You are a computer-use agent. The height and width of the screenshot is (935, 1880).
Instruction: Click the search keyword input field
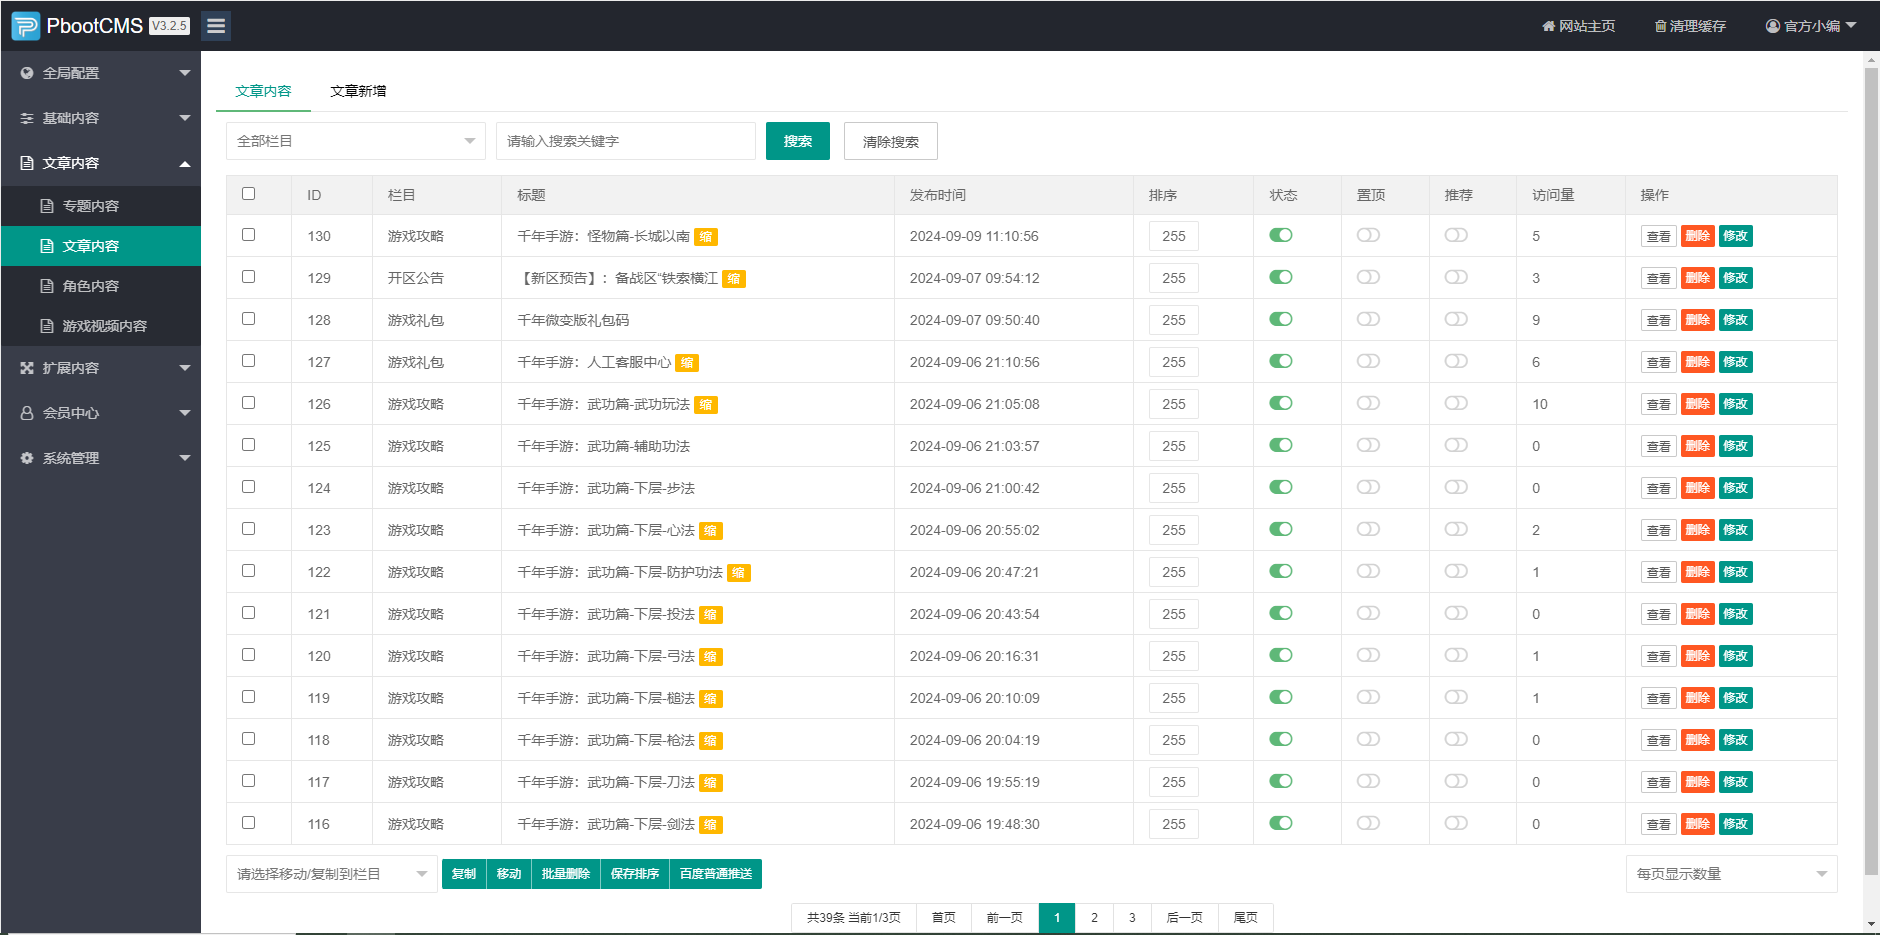[626, 141]
